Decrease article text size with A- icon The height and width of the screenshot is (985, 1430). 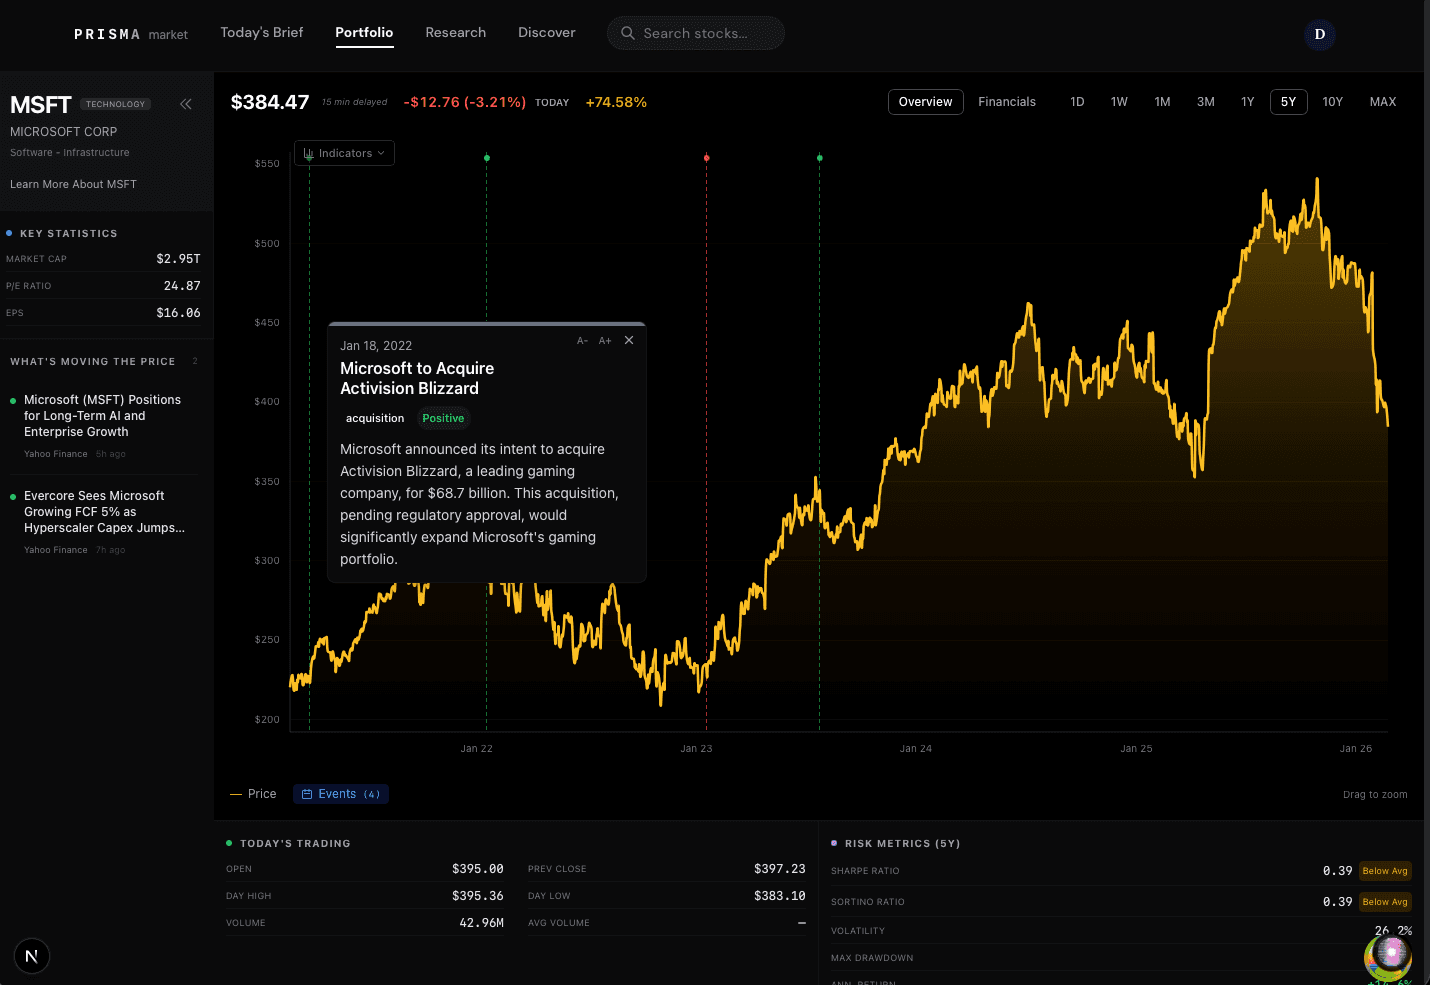(x=582, y=340)
